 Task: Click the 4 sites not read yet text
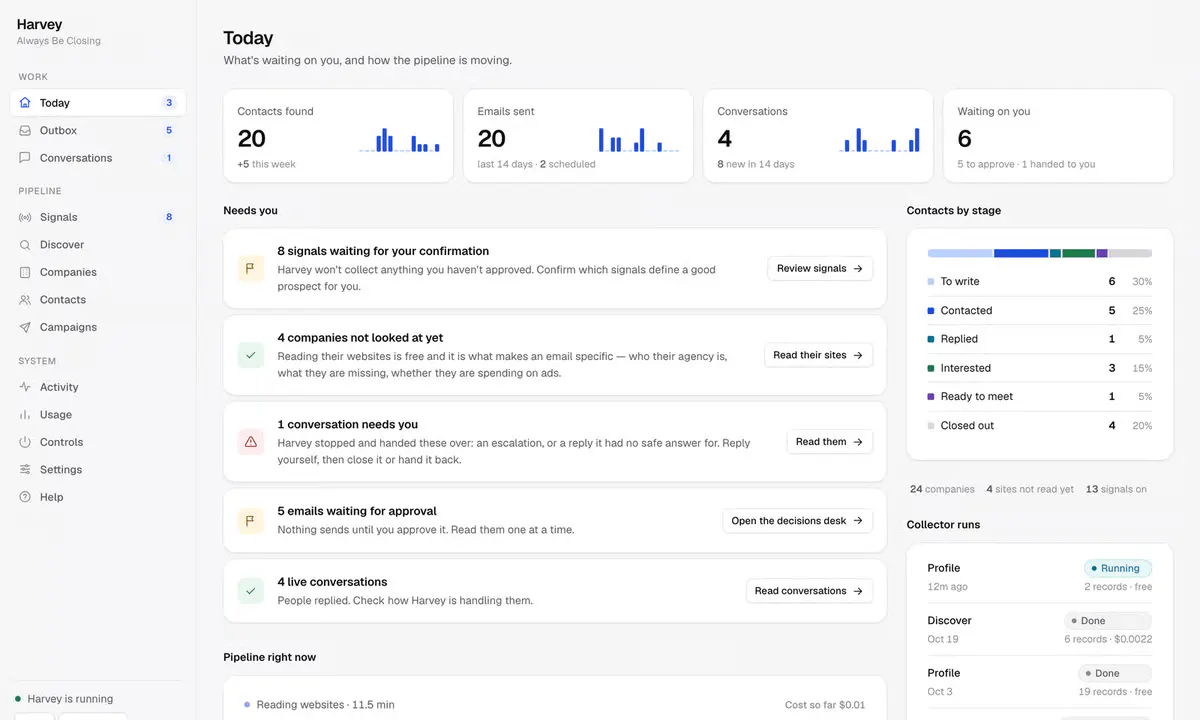[1030, 489]
